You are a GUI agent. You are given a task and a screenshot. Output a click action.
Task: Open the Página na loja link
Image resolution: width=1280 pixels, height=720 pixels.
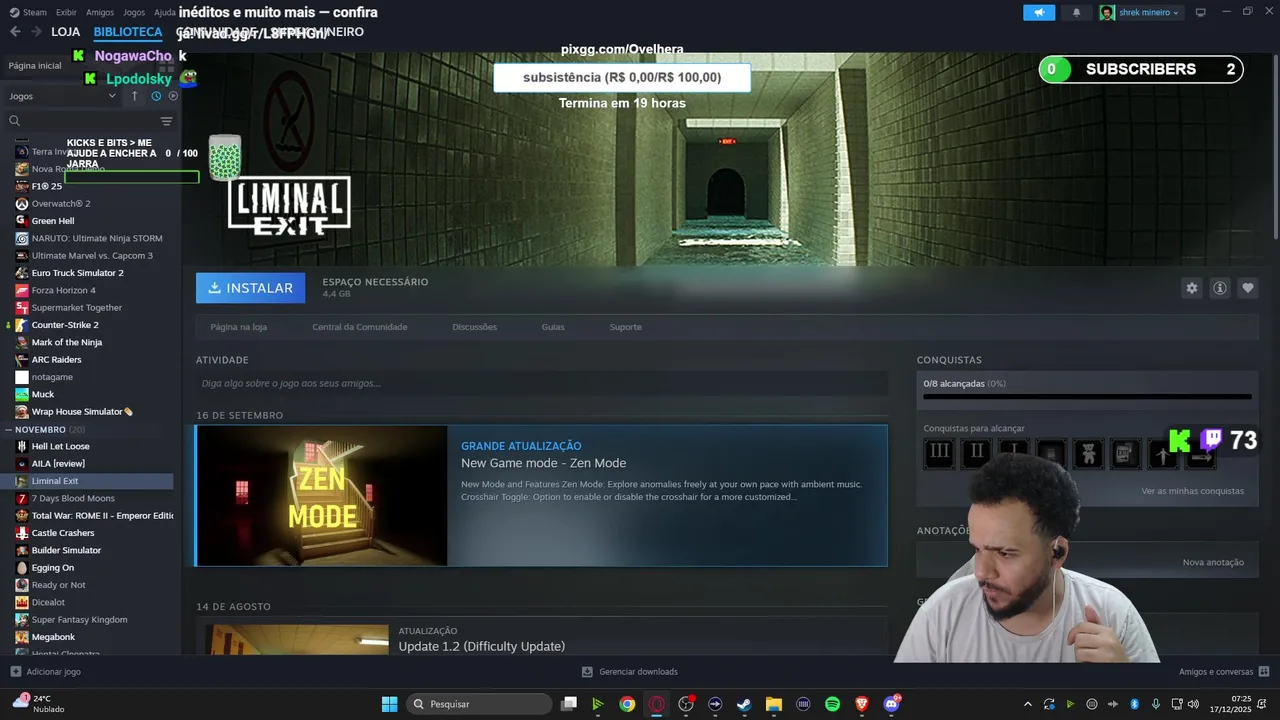[238, 327]
